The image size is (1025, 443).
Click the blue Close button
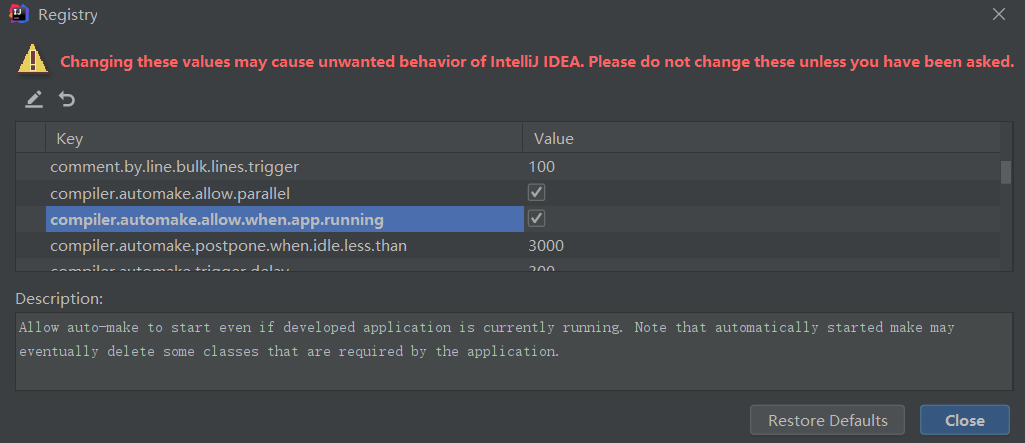(965, 420)
